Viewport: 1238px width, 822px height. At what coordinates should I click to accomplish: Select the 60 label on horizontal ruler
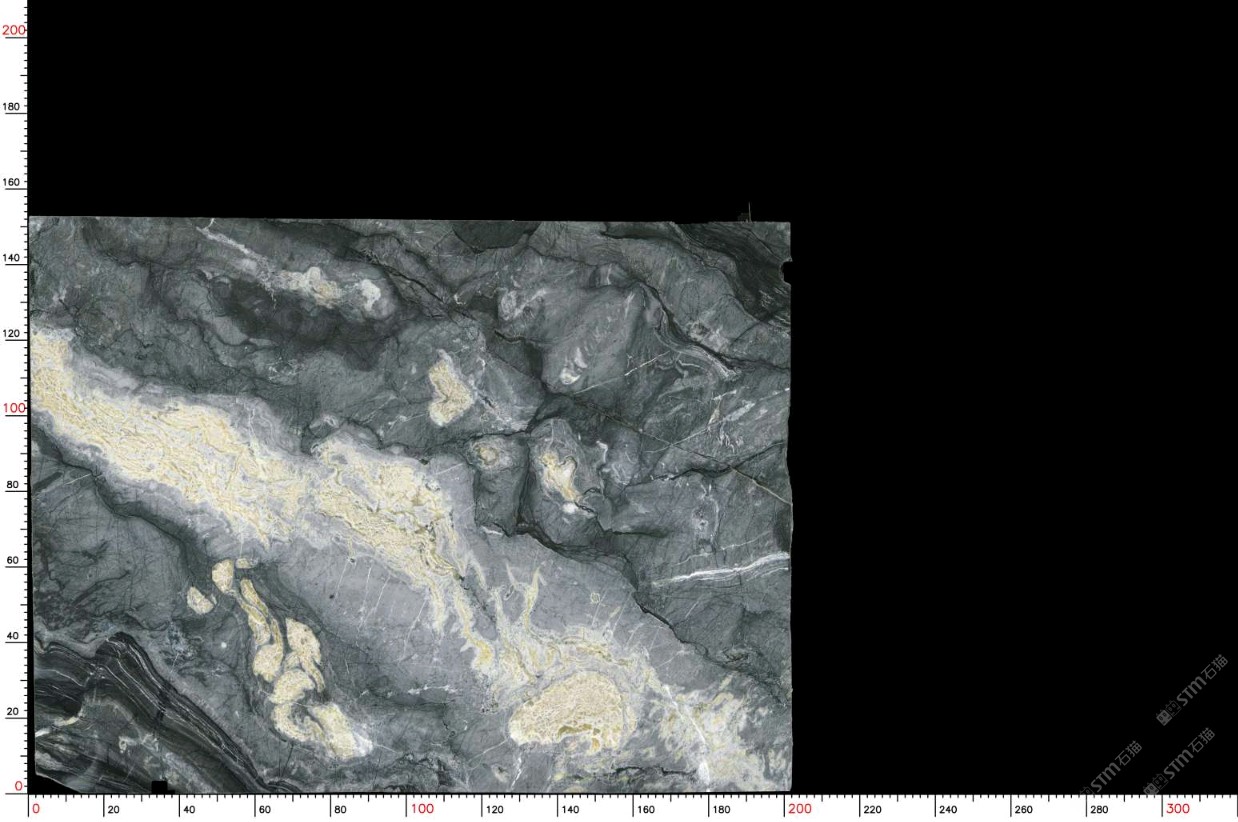pos(265,810)
